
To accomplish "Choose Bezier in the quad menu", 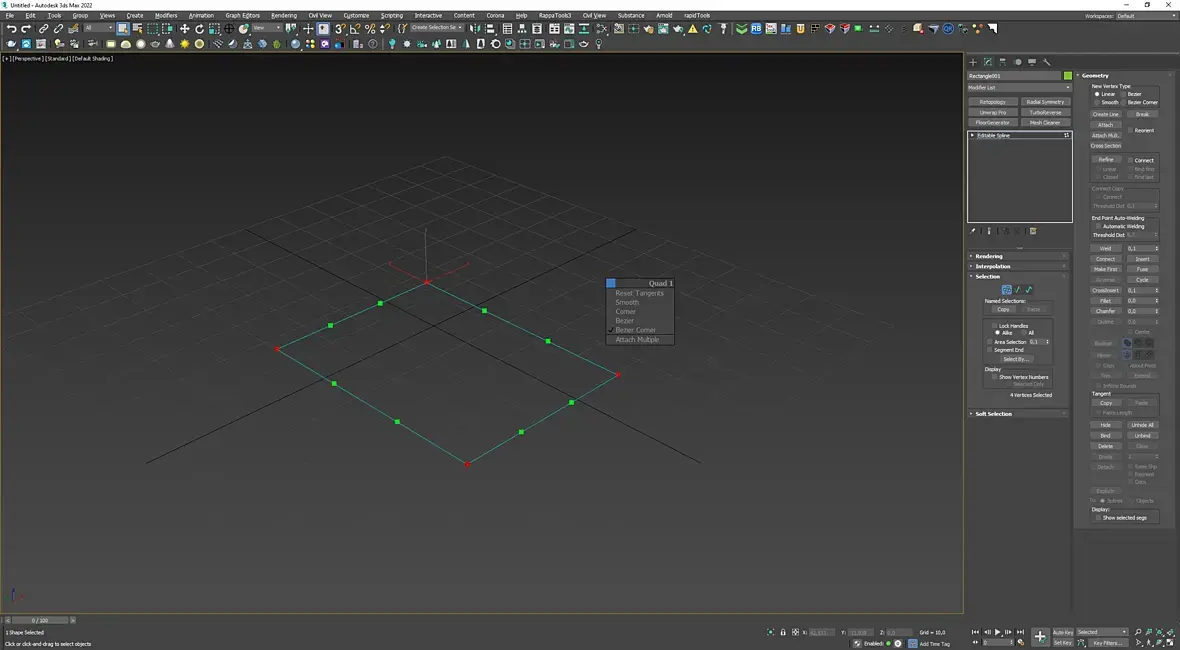I will coord(625,321).
